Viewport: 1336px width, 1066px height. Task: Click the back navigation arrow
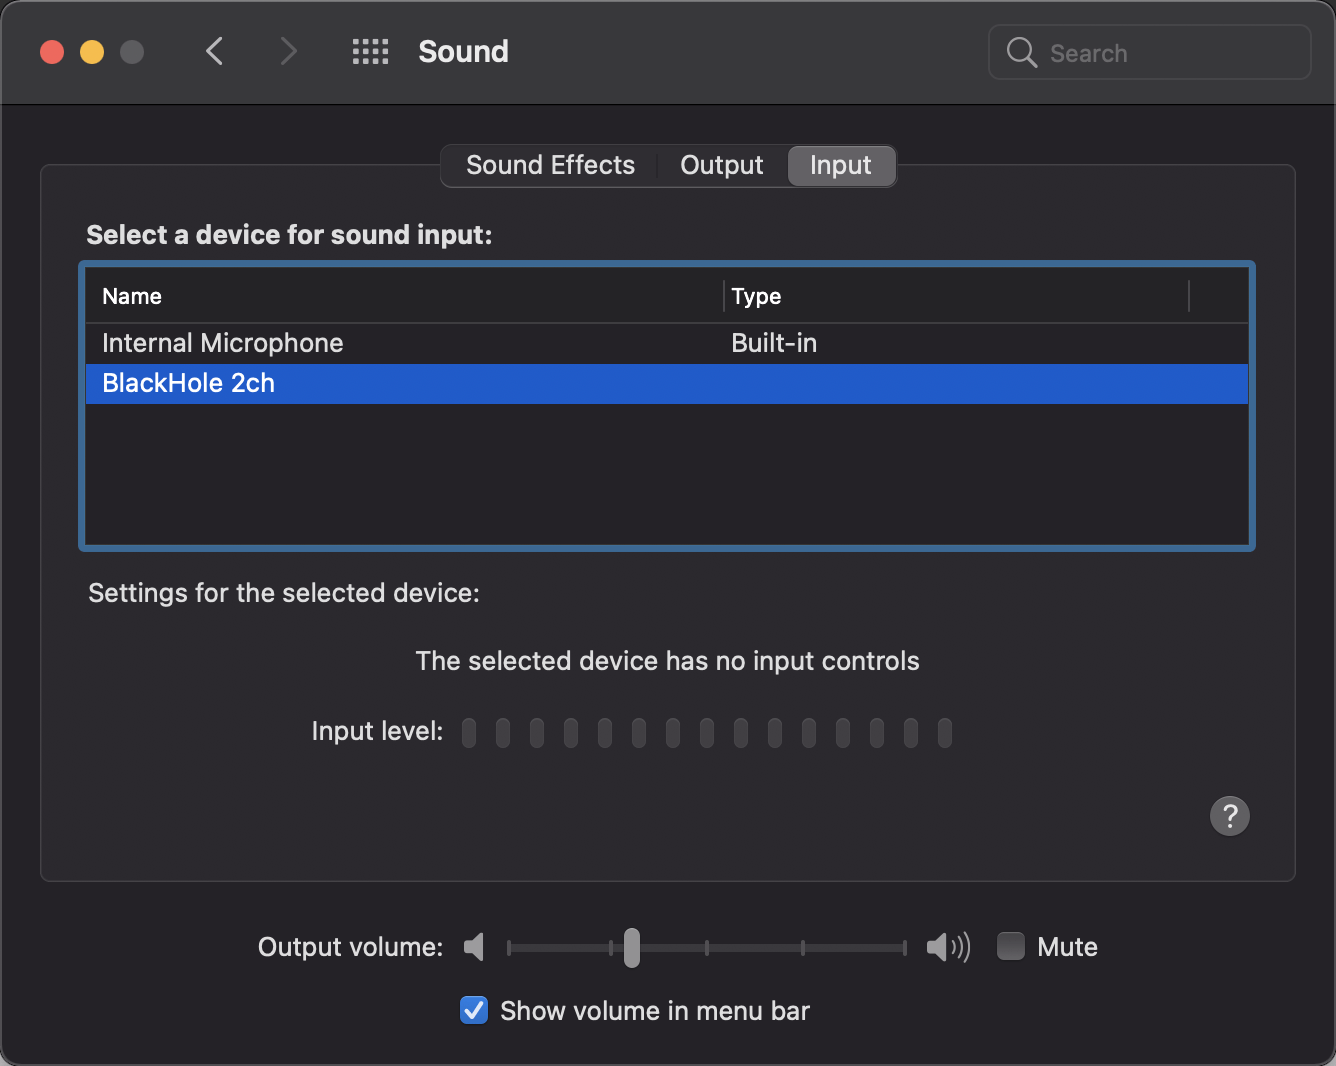(x=214, y=51)
